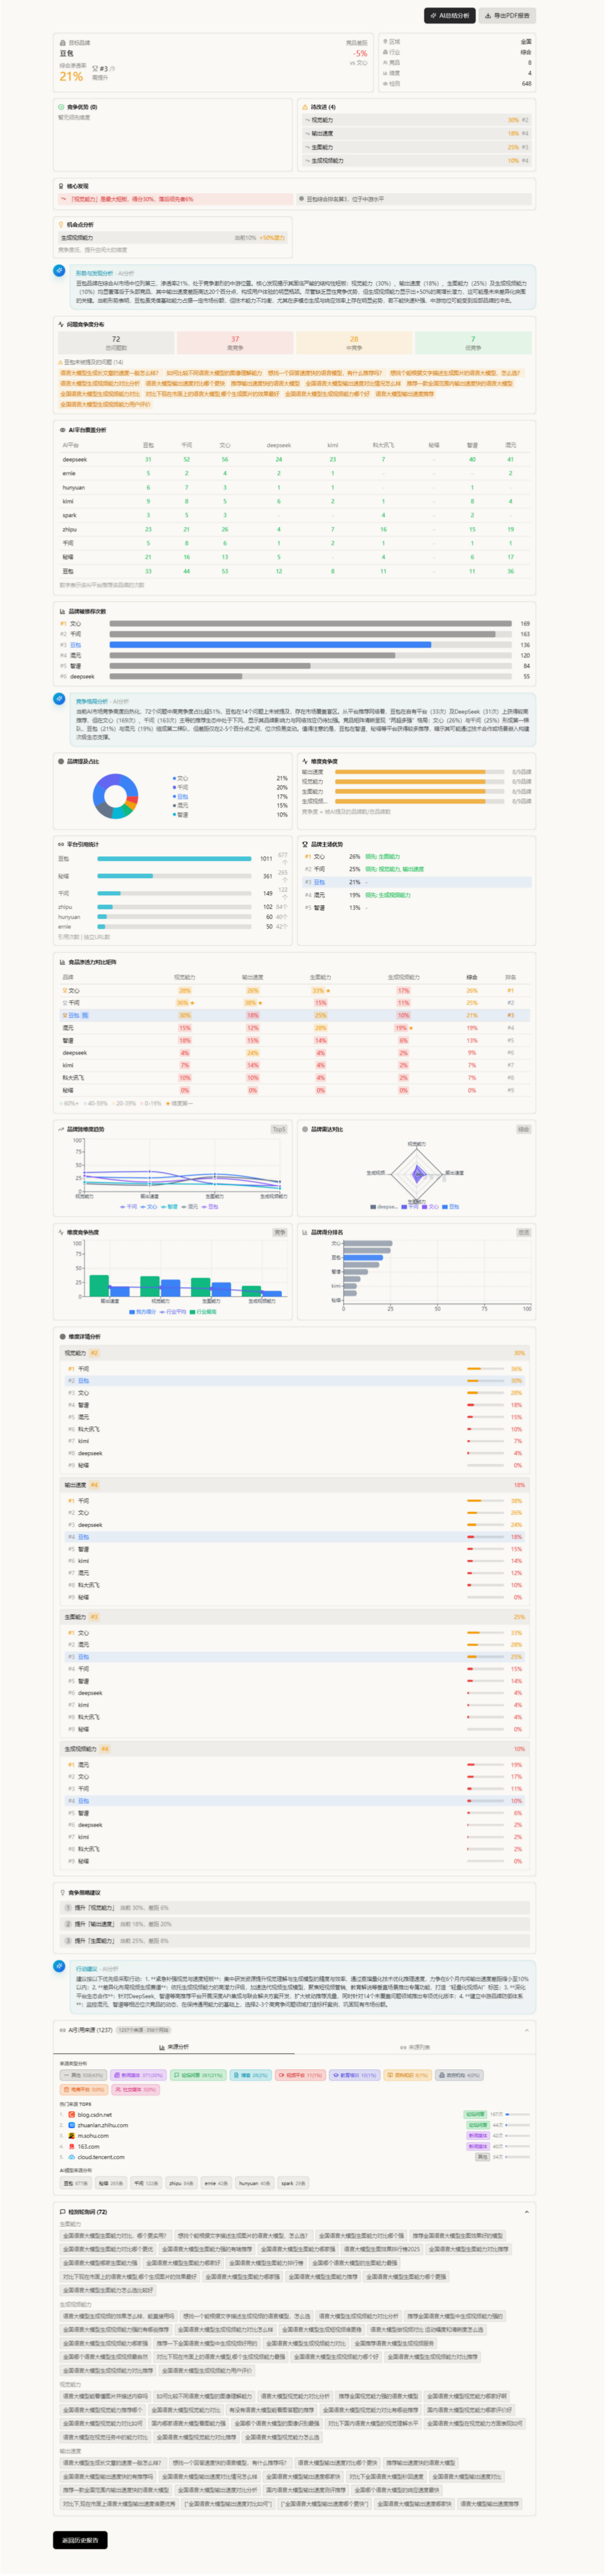Toggle 我方得分 legend in 维度竞争热度 chart

click(143, 1311)
